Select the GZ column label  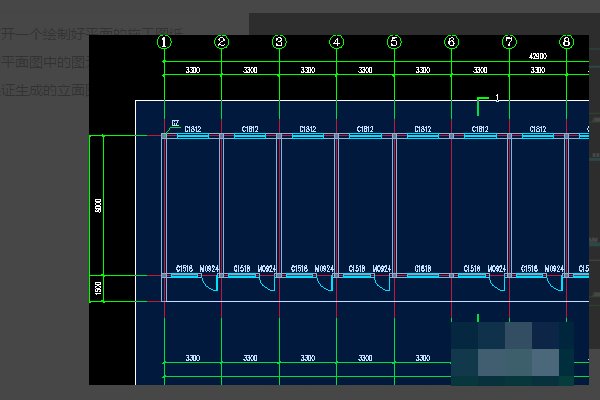click(176, 123)
